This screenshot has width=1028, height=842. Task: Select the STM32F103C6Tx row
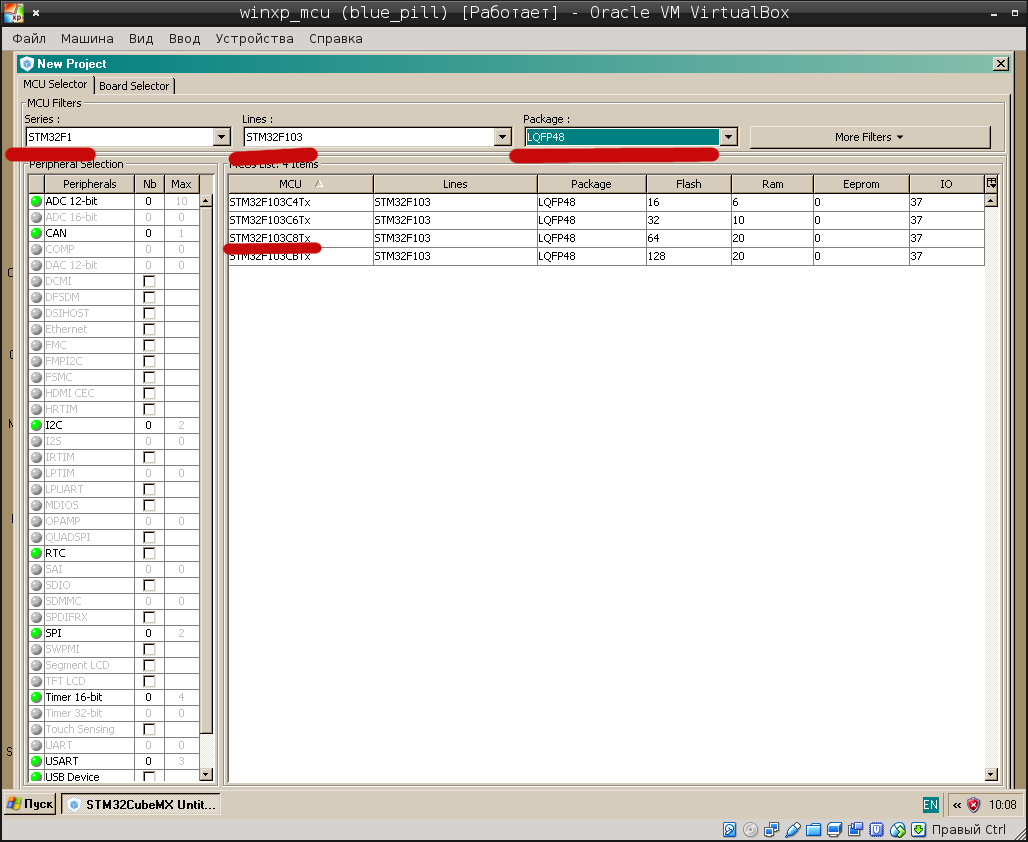606,220
